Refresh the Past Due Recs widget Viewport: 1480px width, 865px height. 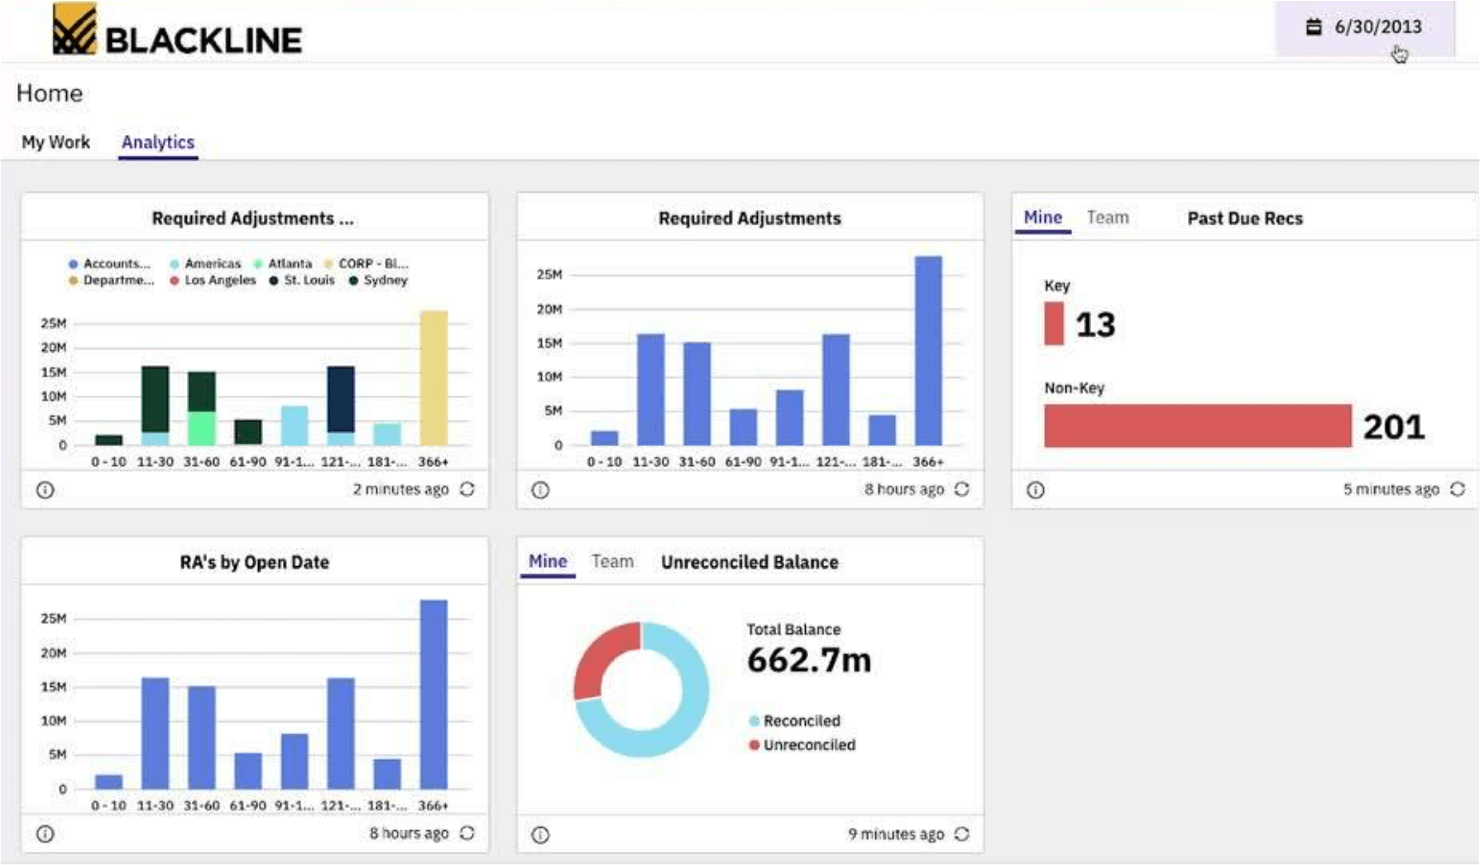click(x=1457, y=489)
